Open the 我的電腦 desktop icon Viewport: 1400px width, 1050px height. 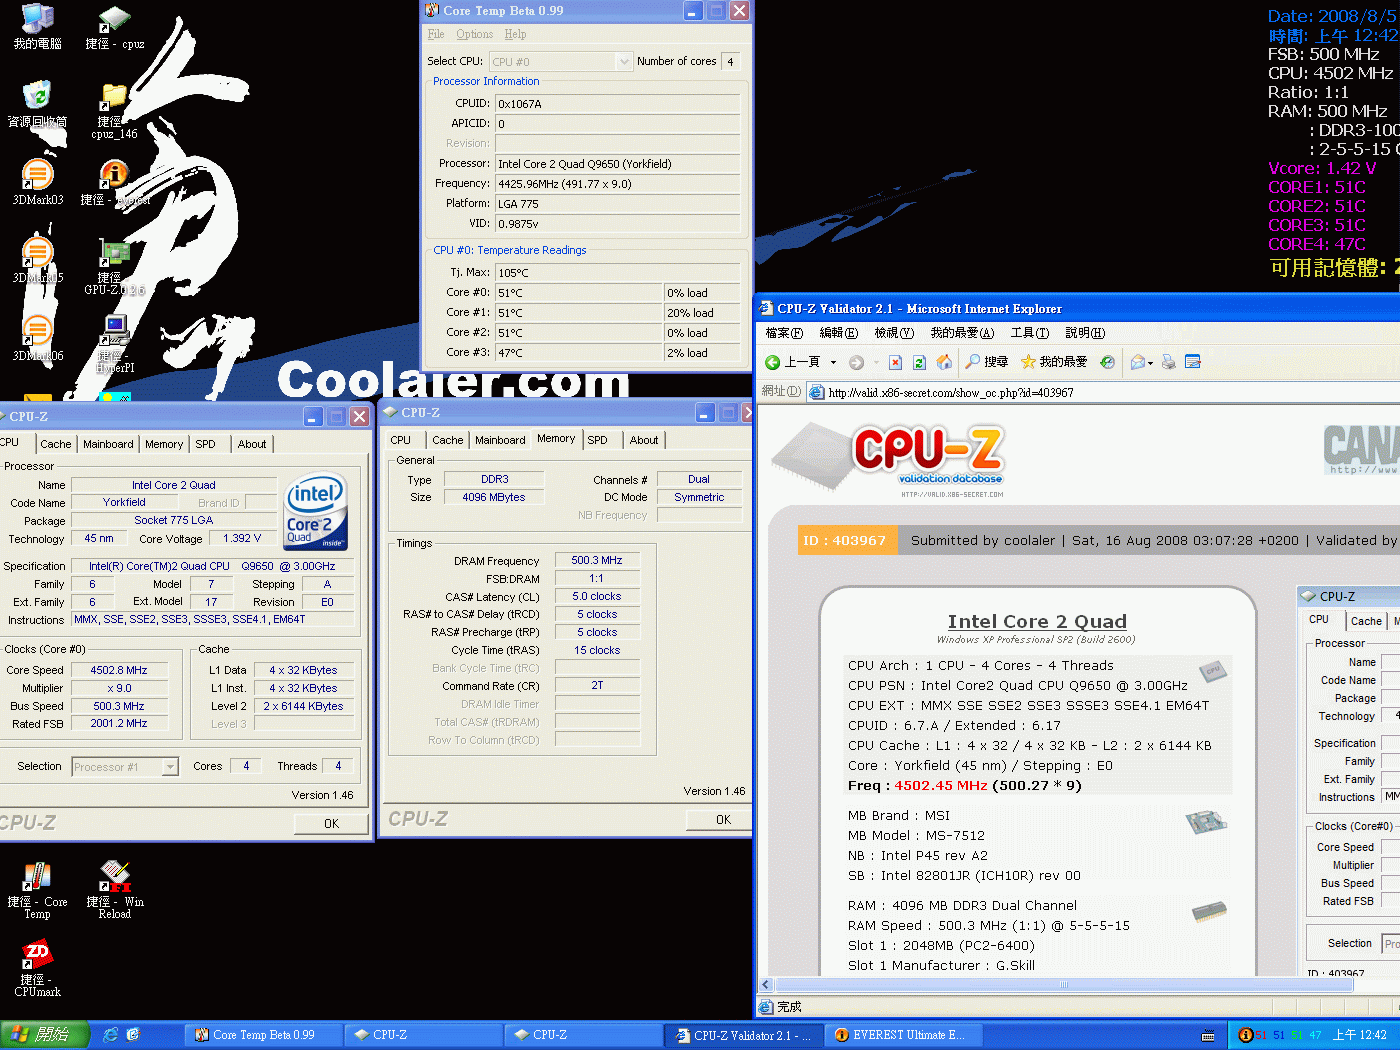tap(37, 27)
